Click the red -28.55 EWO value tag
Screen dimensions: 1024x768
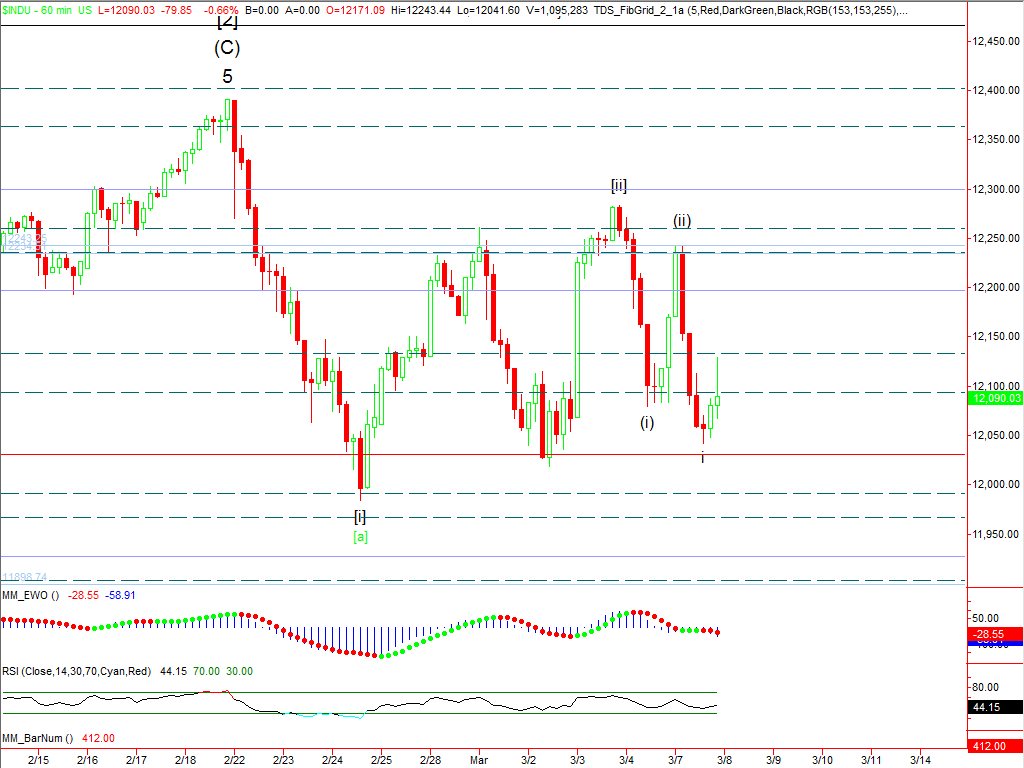(x=994, y=635)
